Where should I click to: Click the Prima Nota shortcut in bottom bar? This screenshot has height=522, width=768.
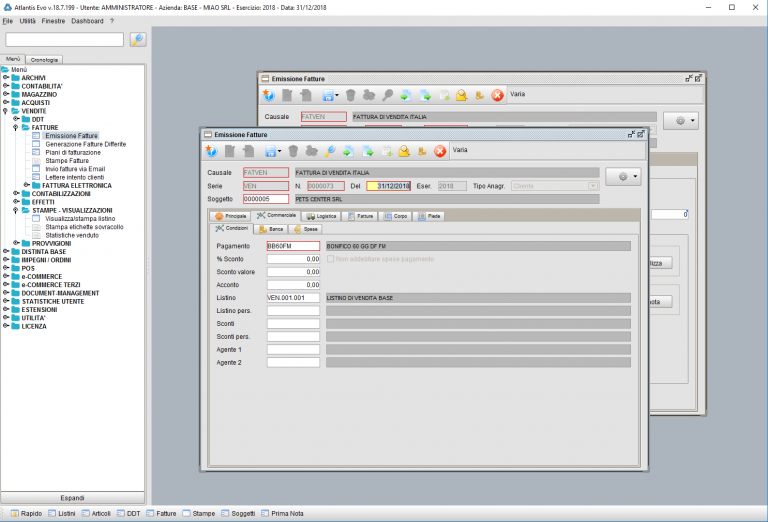[282, 514]
